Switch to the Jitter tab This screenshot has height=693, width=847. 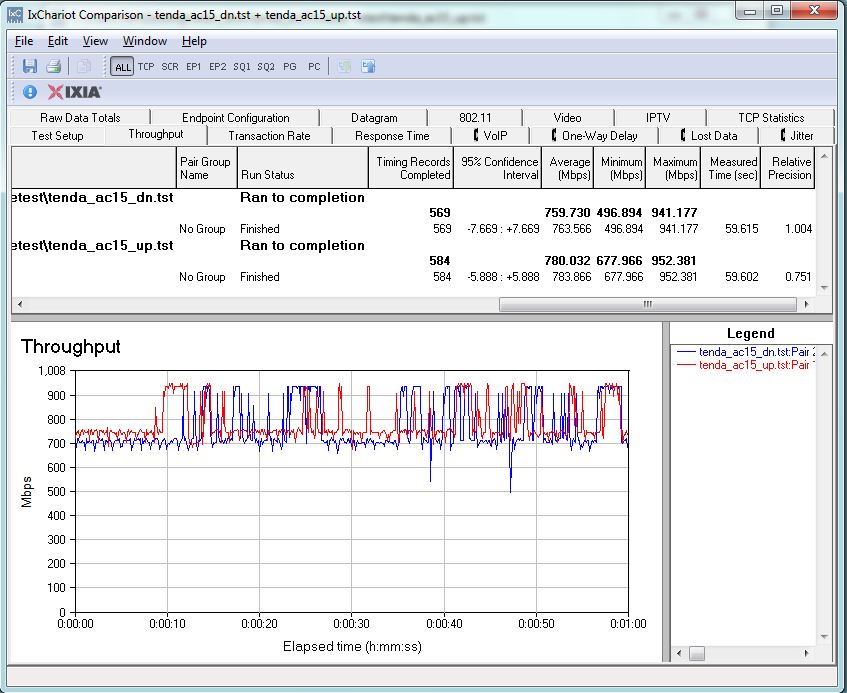(797, 136)
